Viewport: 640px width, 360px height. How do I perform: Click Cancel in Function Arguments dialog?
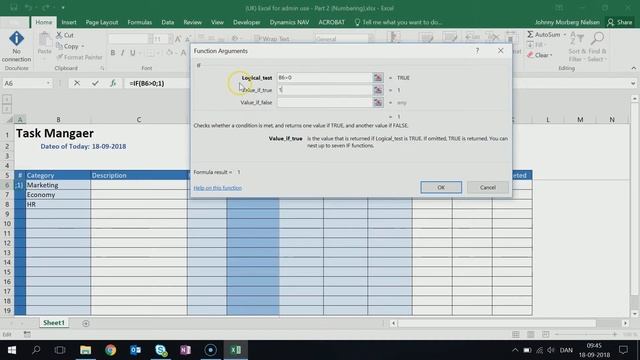488,187
